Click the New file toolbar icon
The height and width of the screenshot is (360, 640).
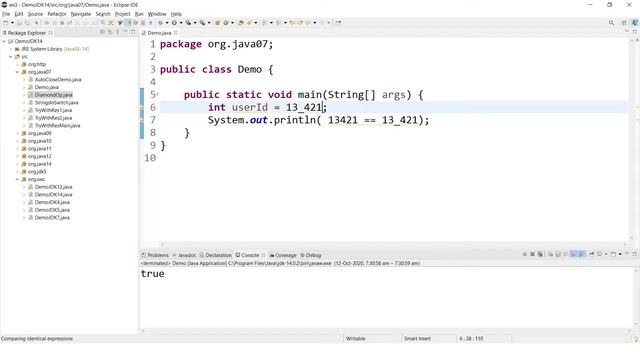[5, 23]
